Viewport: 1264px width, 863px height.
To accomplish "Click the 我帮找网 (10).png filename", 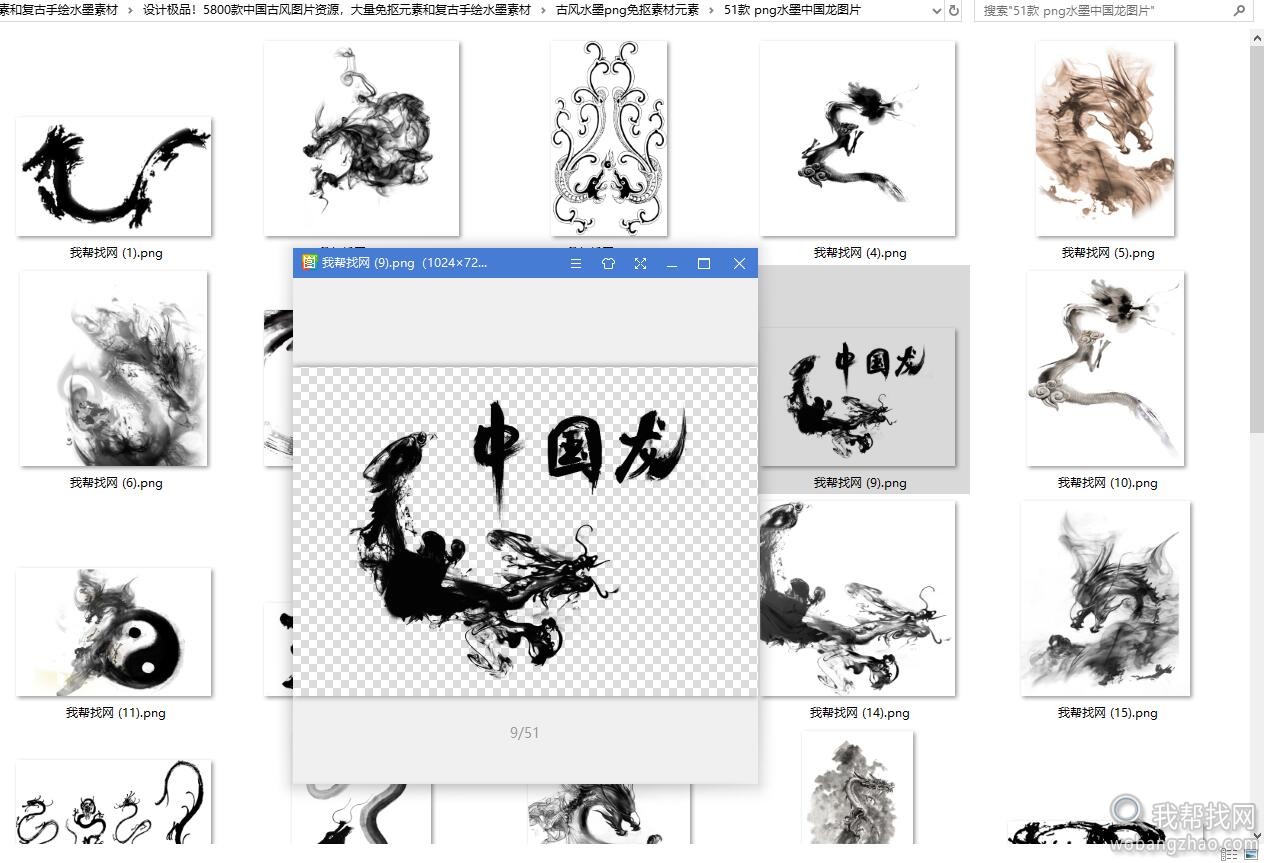I will click(x=1108, y=483).
